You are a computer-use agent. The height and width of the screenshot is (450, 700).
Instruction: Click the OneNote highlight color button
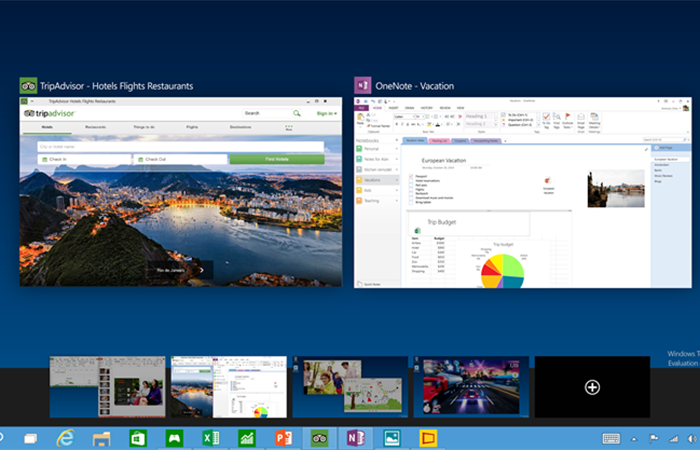click(429, 125)
